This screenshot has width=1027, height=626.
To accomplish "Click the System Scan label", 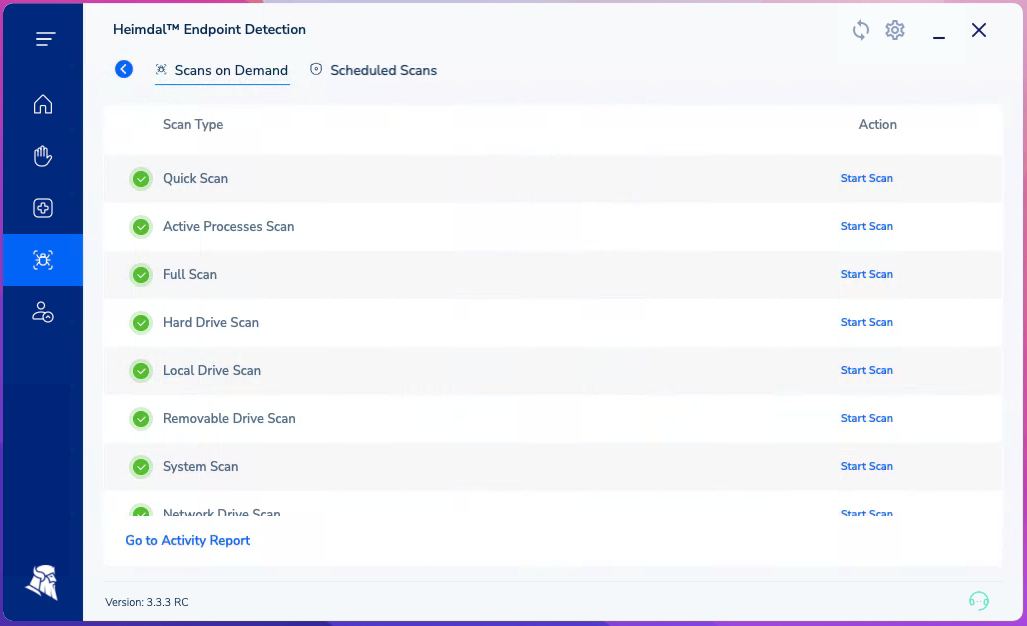I will point(200,466).
